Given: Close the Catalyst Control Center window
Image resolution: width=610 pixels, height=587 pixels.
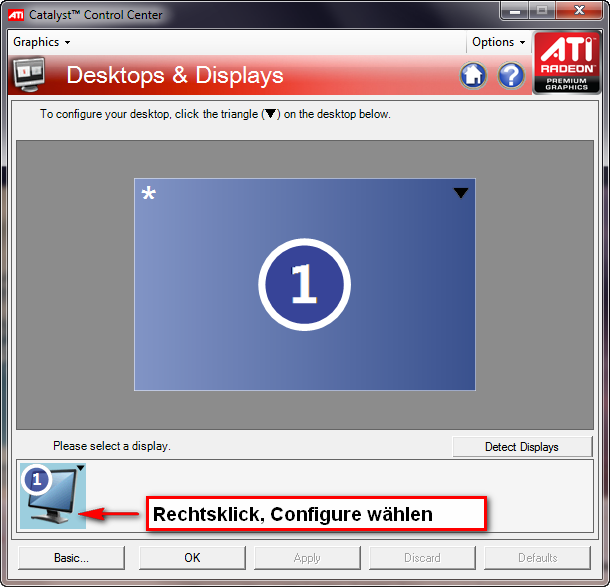Looking at the screenshot, I should [579, 11].
